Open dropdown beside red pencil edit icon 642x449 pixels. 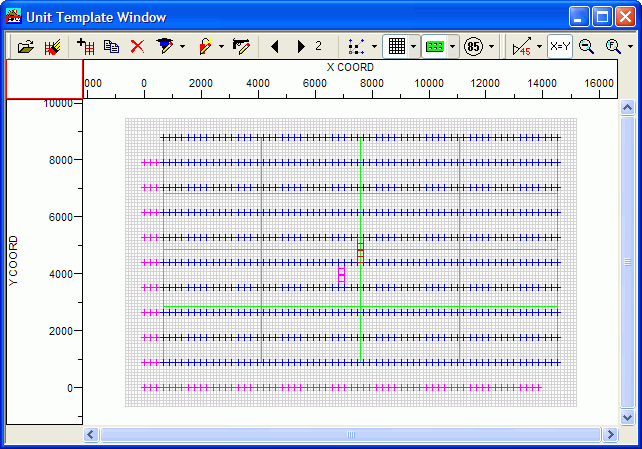[221, 47]
